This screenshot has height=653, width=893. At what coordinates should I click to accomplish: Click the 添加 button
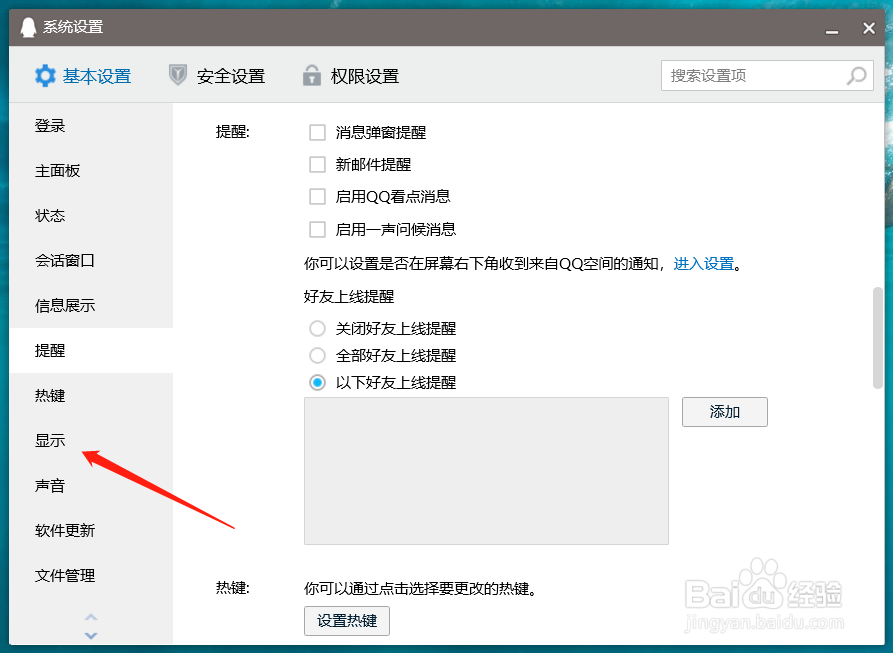[724, 412]
